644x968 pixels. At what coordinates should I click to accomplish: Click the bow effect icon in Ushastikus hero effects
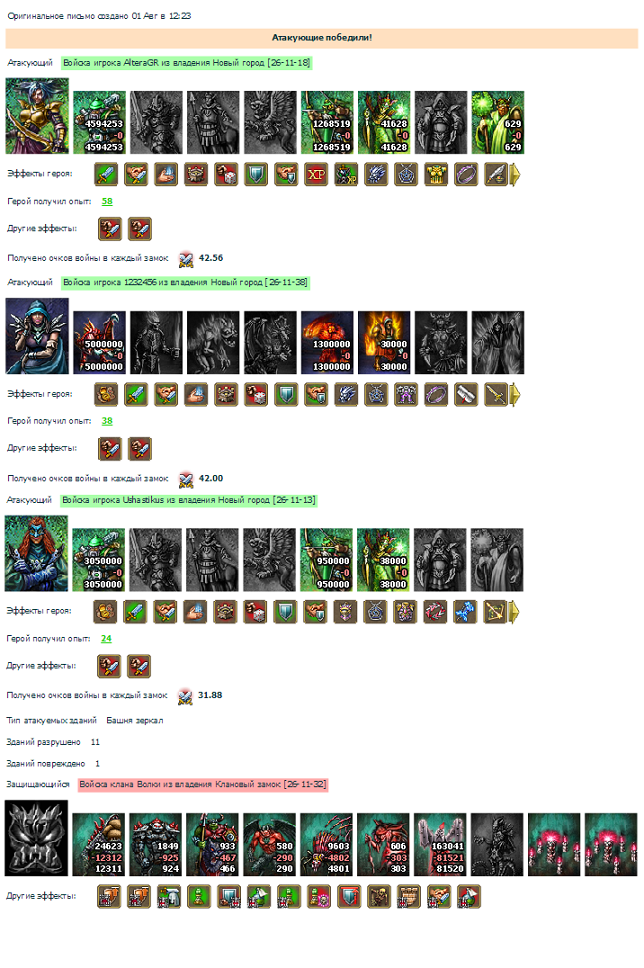(x=495, y=612)
